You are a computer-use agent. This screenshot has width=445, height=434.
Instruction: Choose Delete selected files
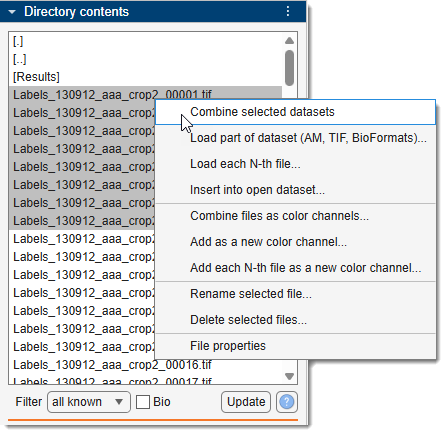[296, 320]
